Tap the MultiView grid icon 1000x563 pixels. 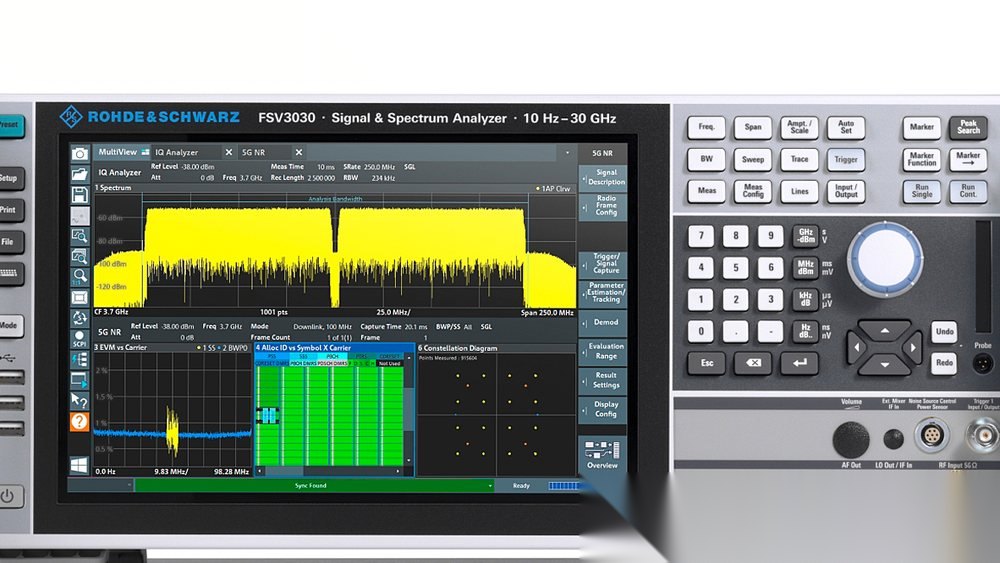(145, 152)
